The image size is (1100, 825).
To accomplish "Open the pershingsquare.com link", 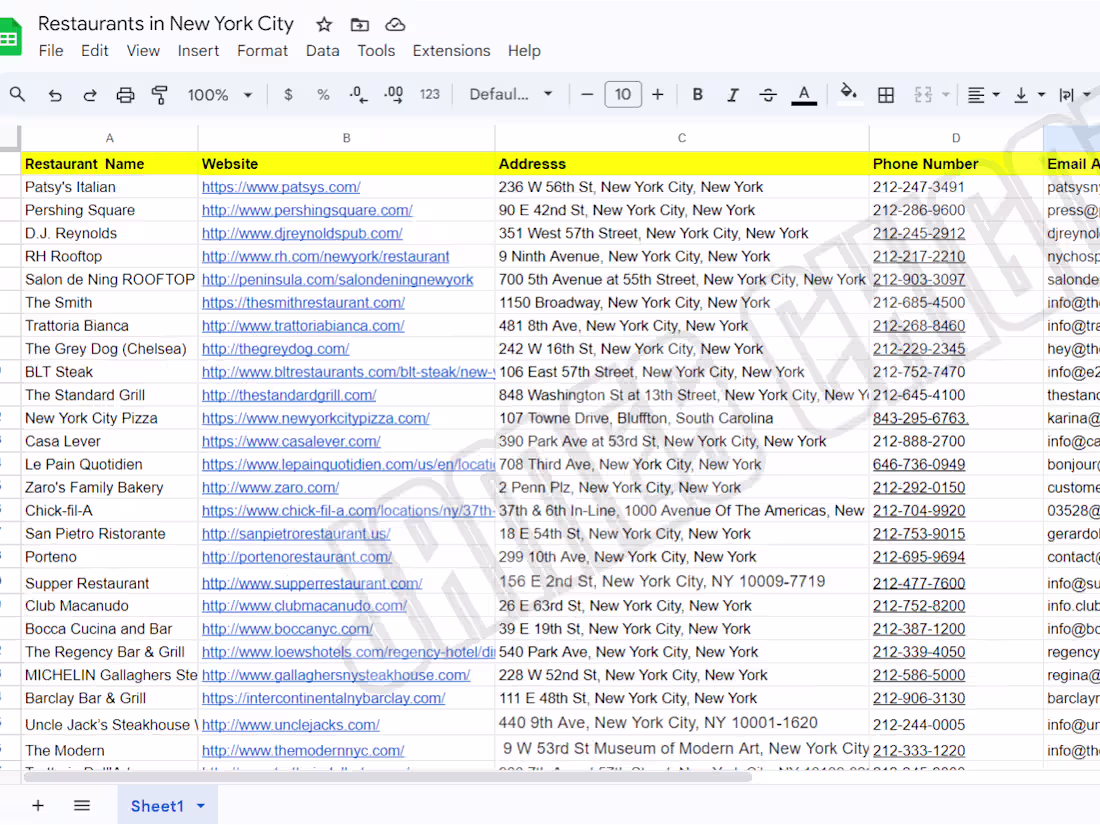I will (307, 210).
